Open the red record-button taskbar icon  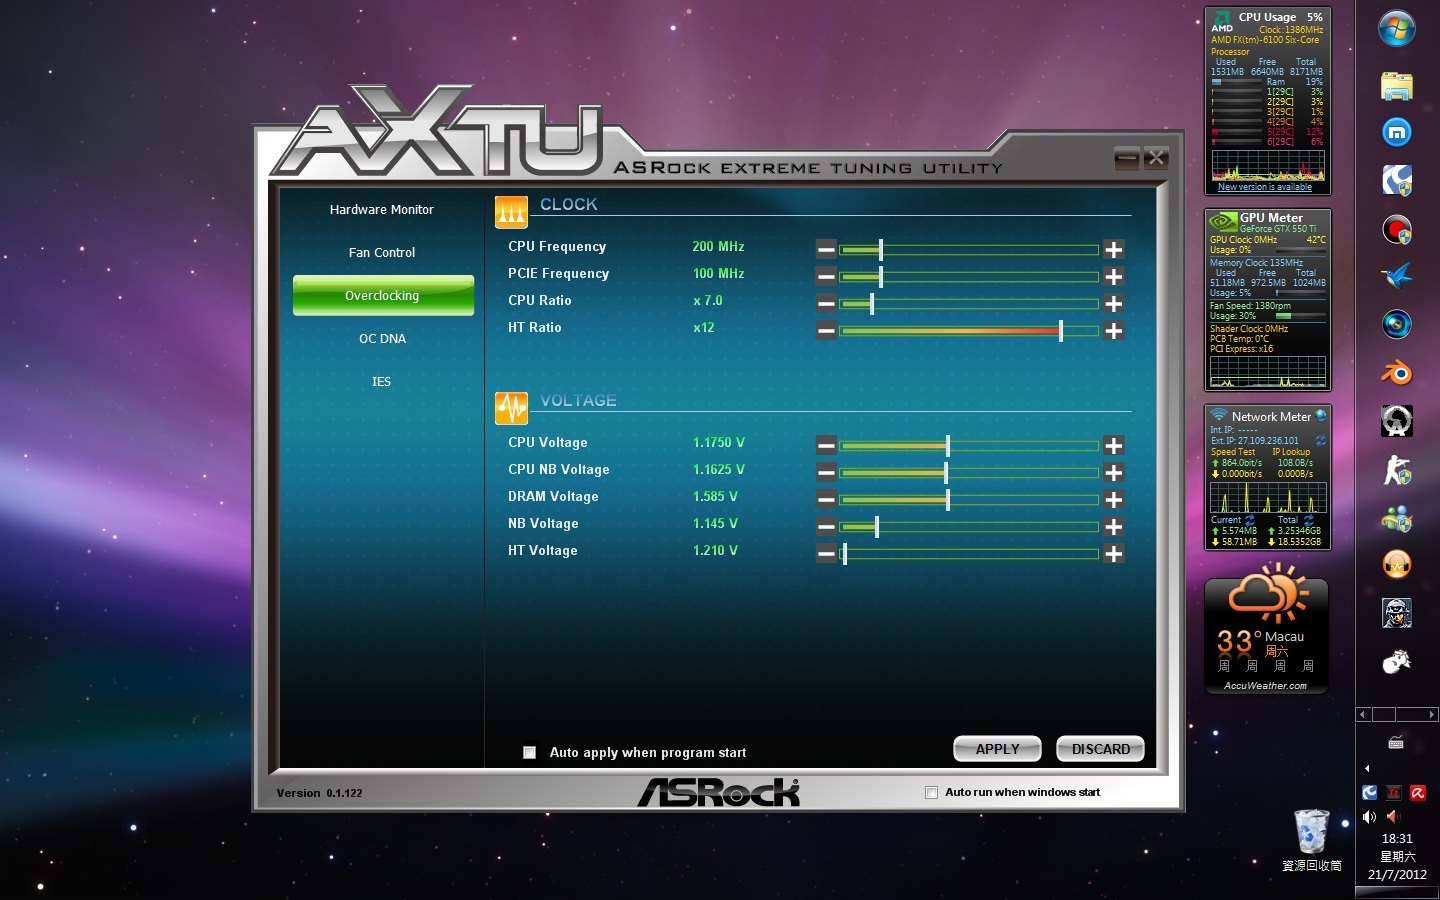tap(1397, 230)
